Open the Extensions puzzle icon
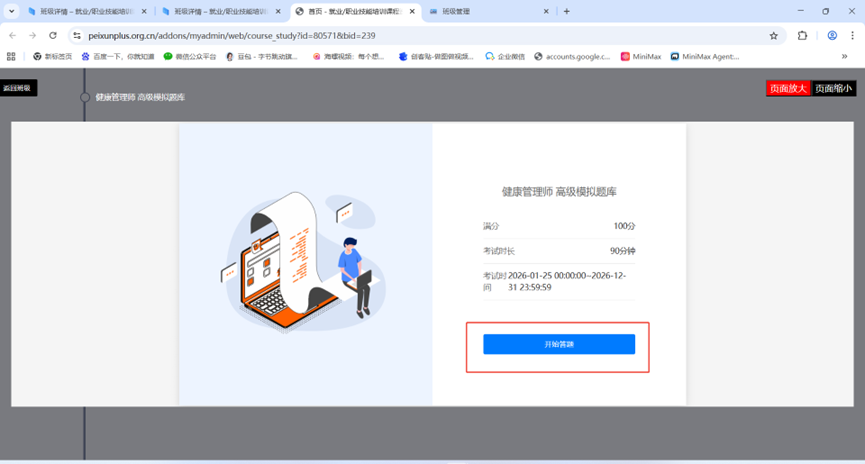 (802, 35)
